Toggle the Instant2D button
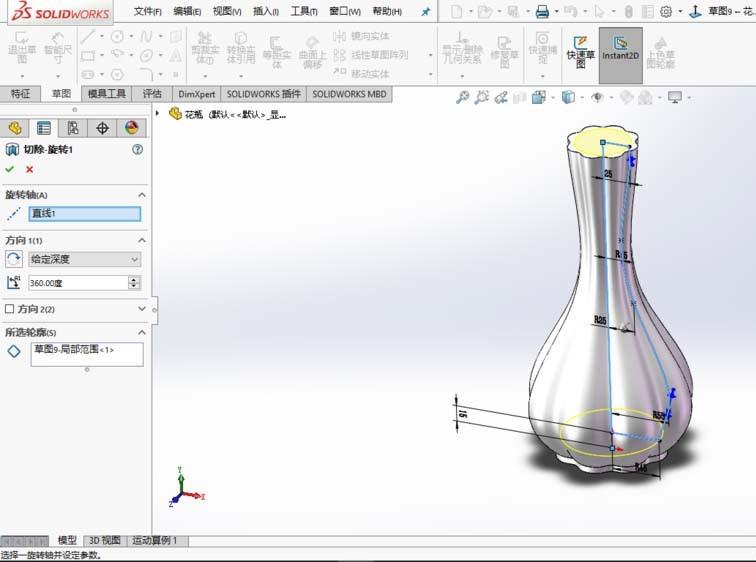This screenshot has width=756, height=562. [621, 54]
